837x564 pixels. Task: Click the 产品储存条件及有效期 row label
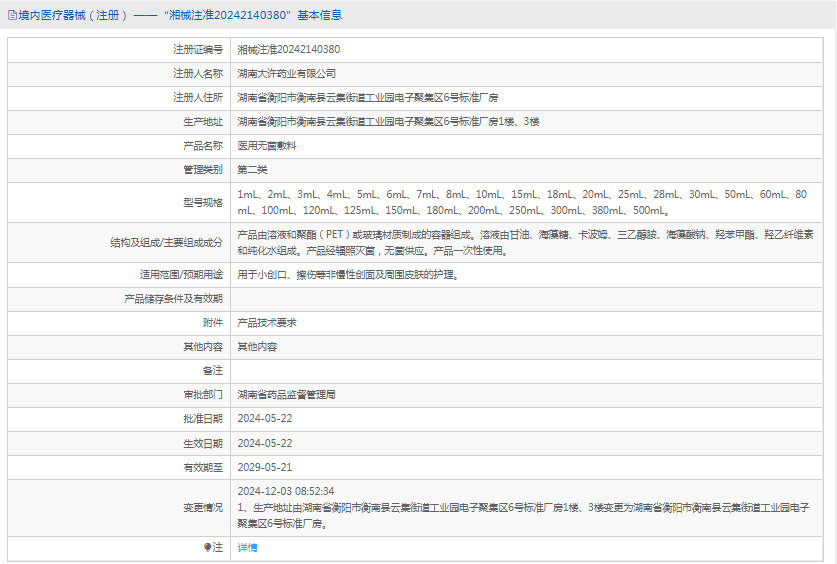coord(173,299)
